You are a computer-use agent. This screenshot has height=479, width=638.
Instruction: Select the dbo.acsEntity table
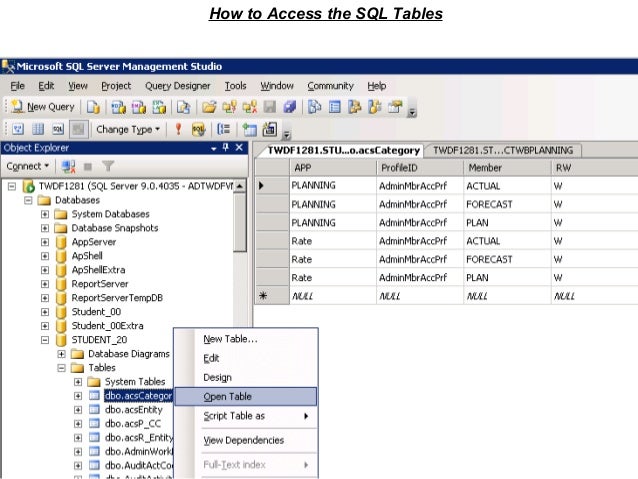tap(133, 410)
